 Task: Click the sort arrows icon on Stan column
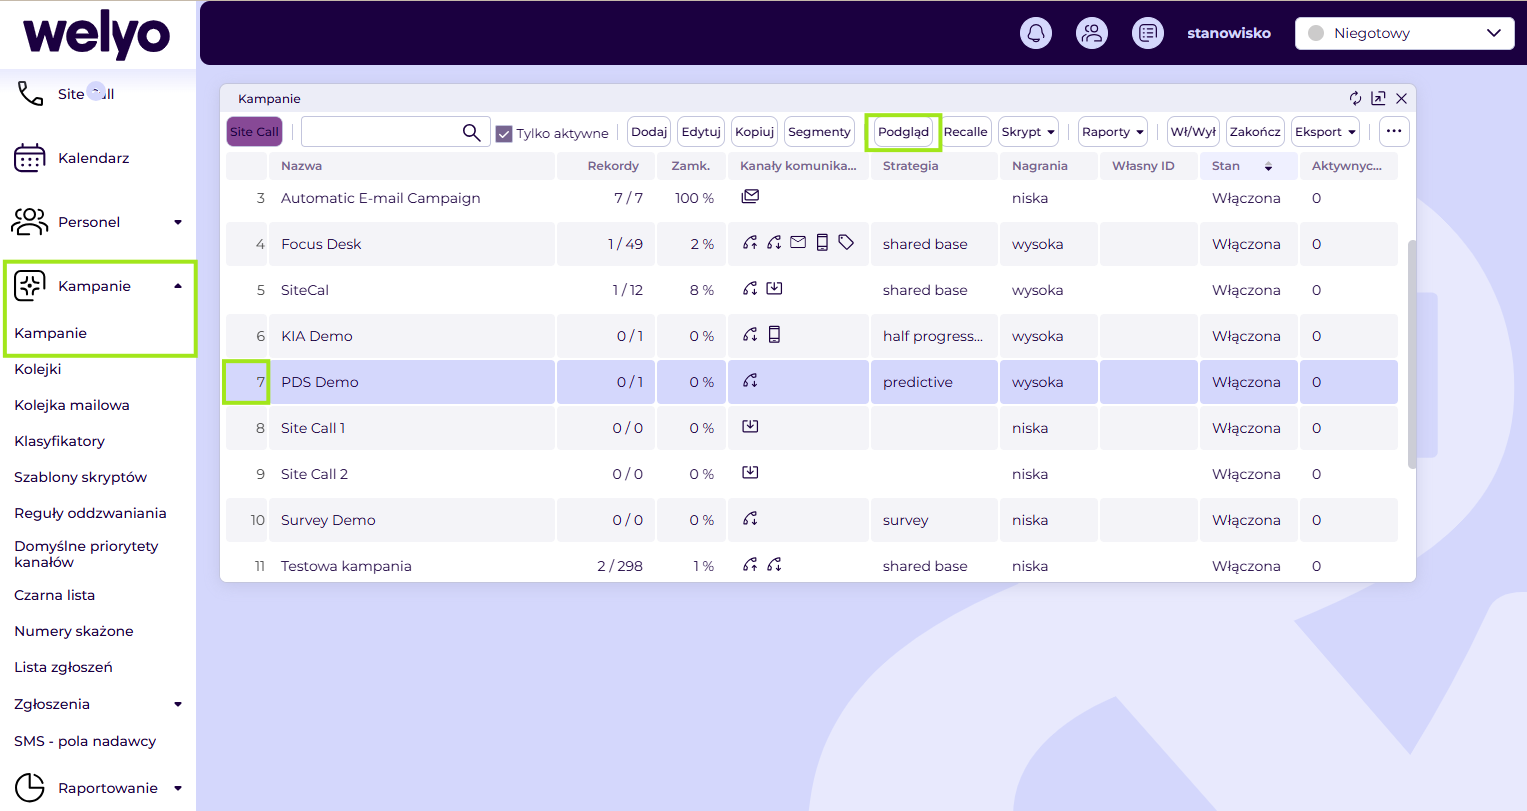(x=1268, y=166)
